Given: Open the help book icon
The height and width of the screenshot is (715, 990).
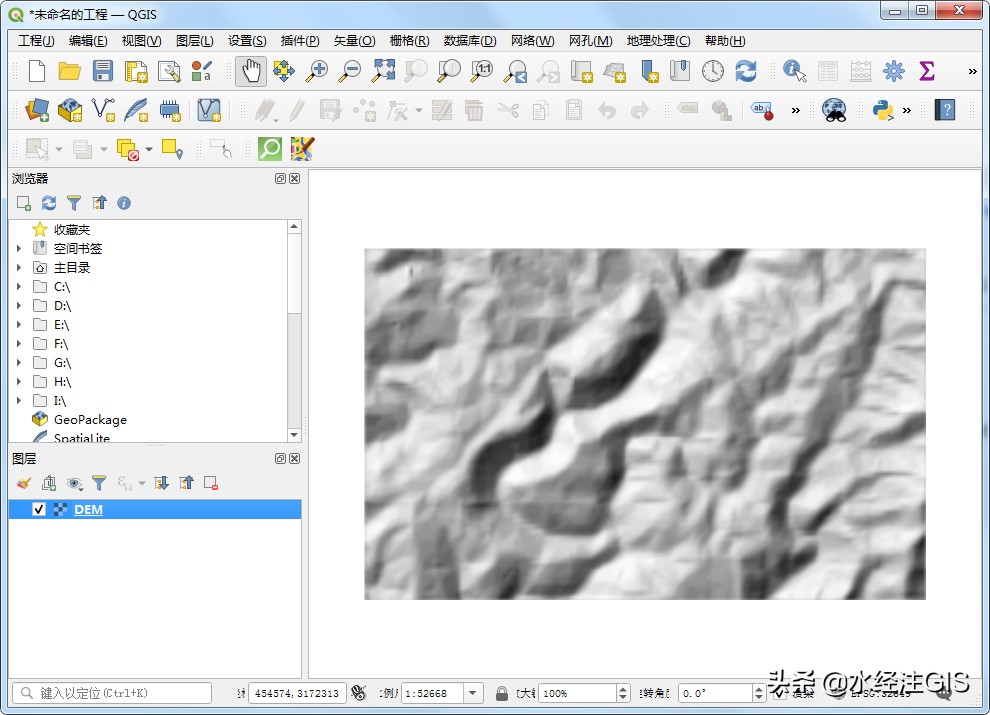Looking at the screenshot, I should click(945, 110).
